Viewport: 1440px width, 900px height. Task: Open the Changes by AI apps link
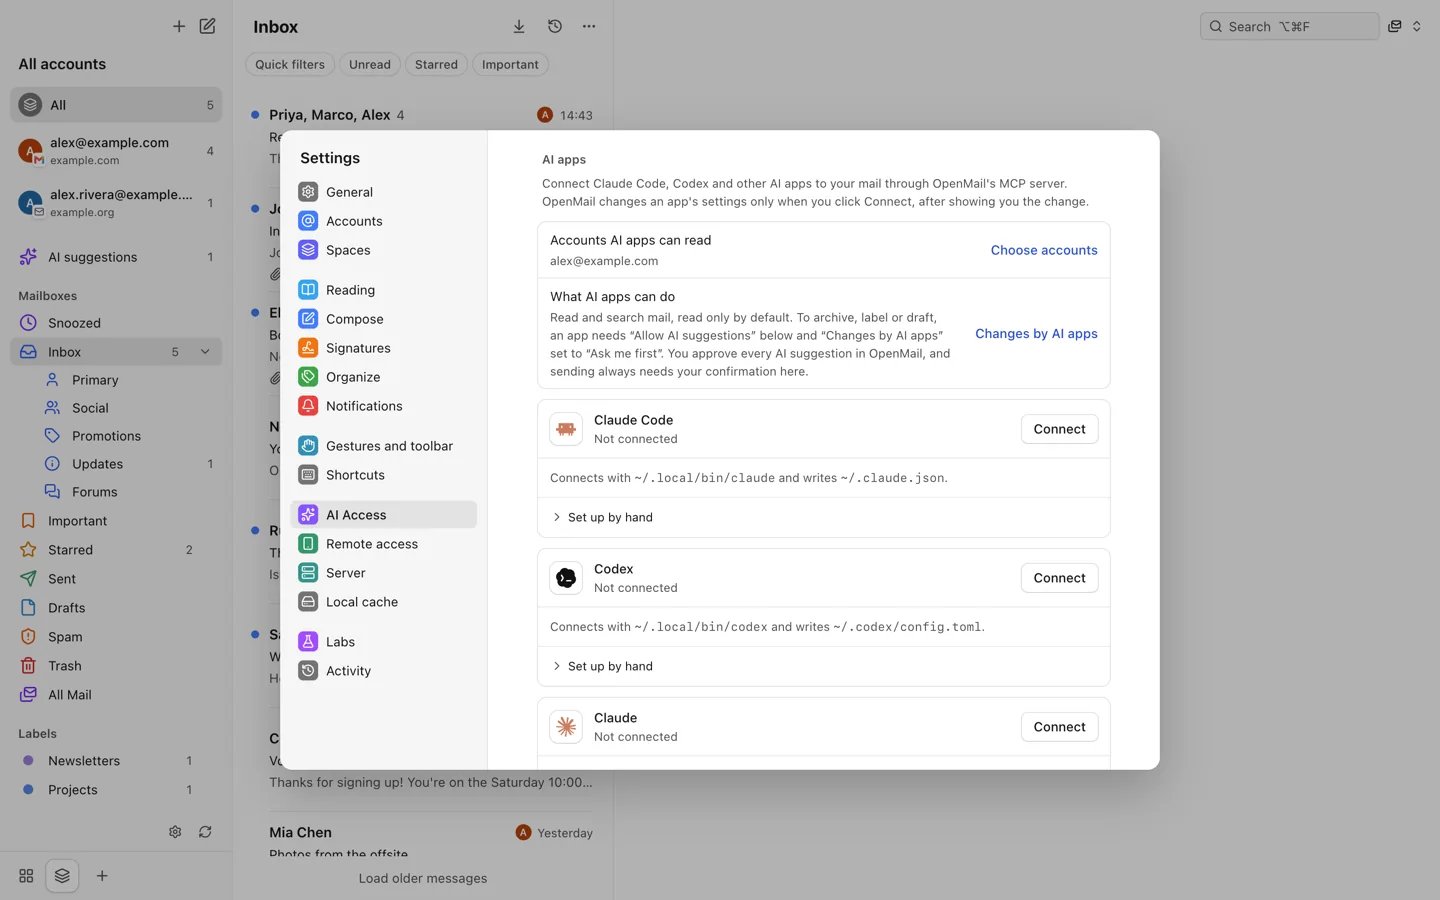click(1036, 333)
